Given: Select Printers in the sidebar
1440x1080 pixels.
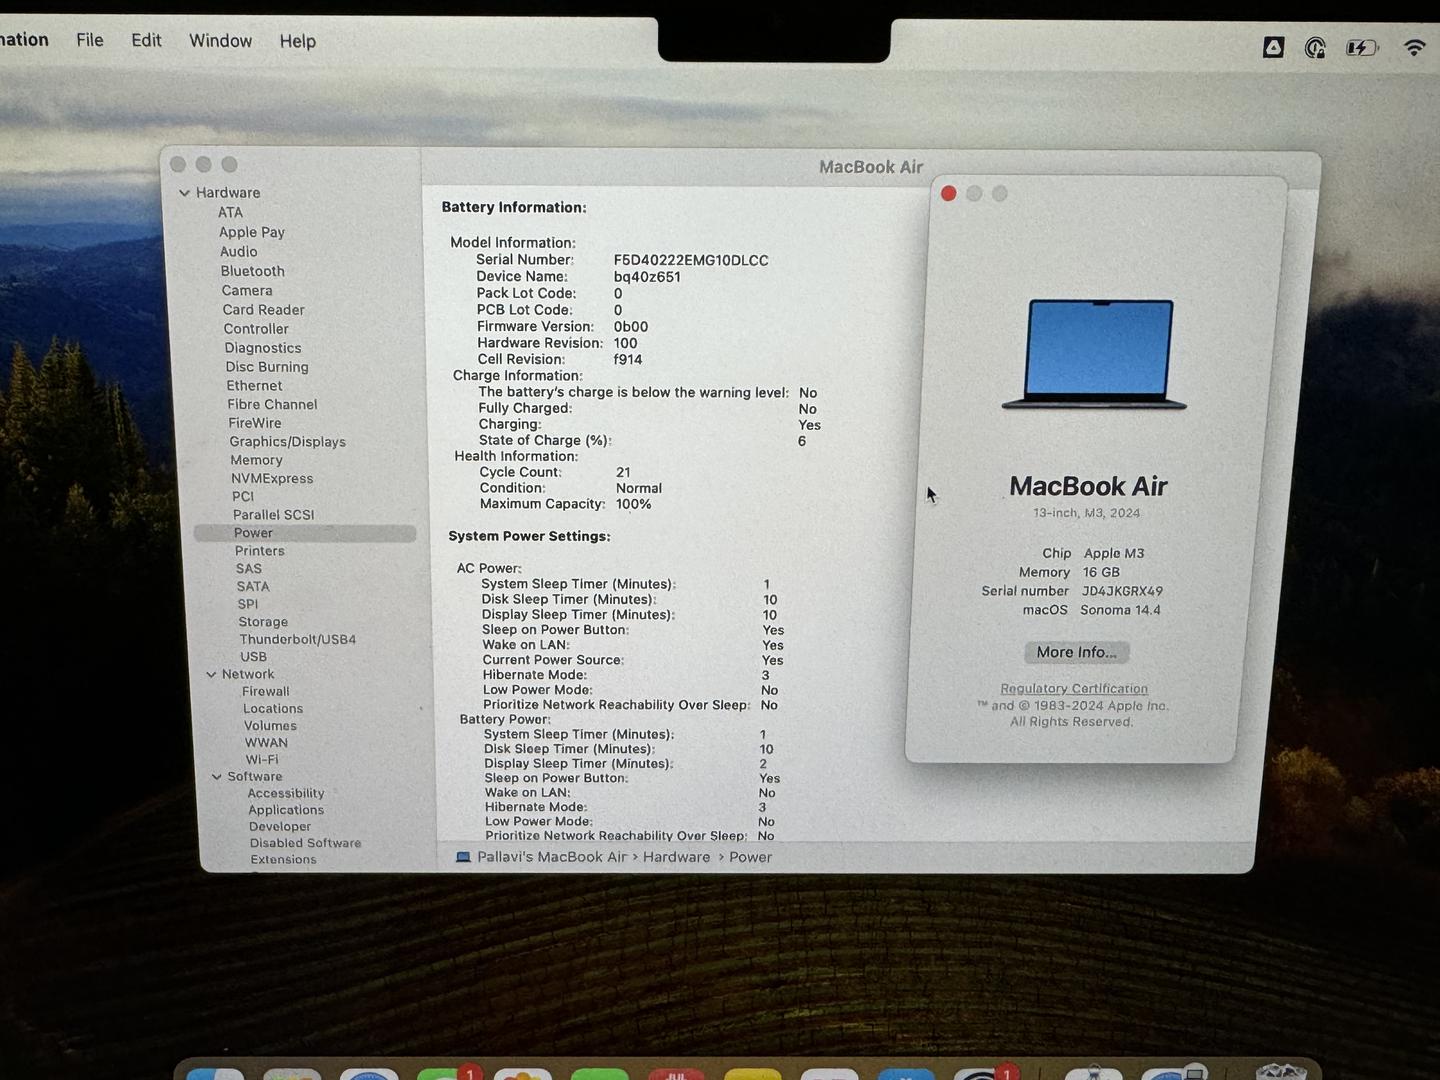Looking at the screenshot, I should (260, 551).
